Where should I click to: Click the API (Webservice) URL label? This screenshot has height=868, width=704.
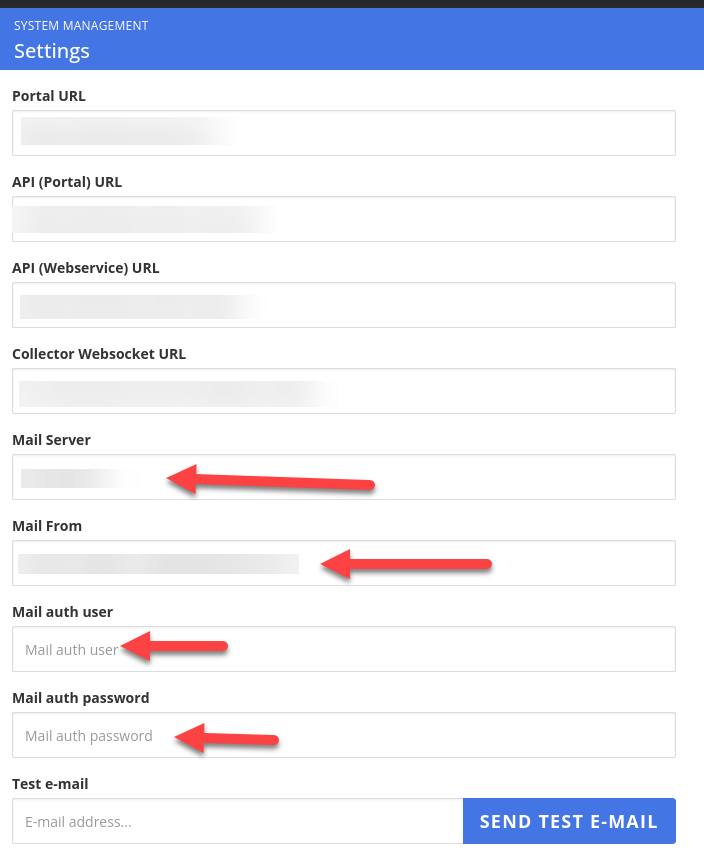(x=86, y=268)
